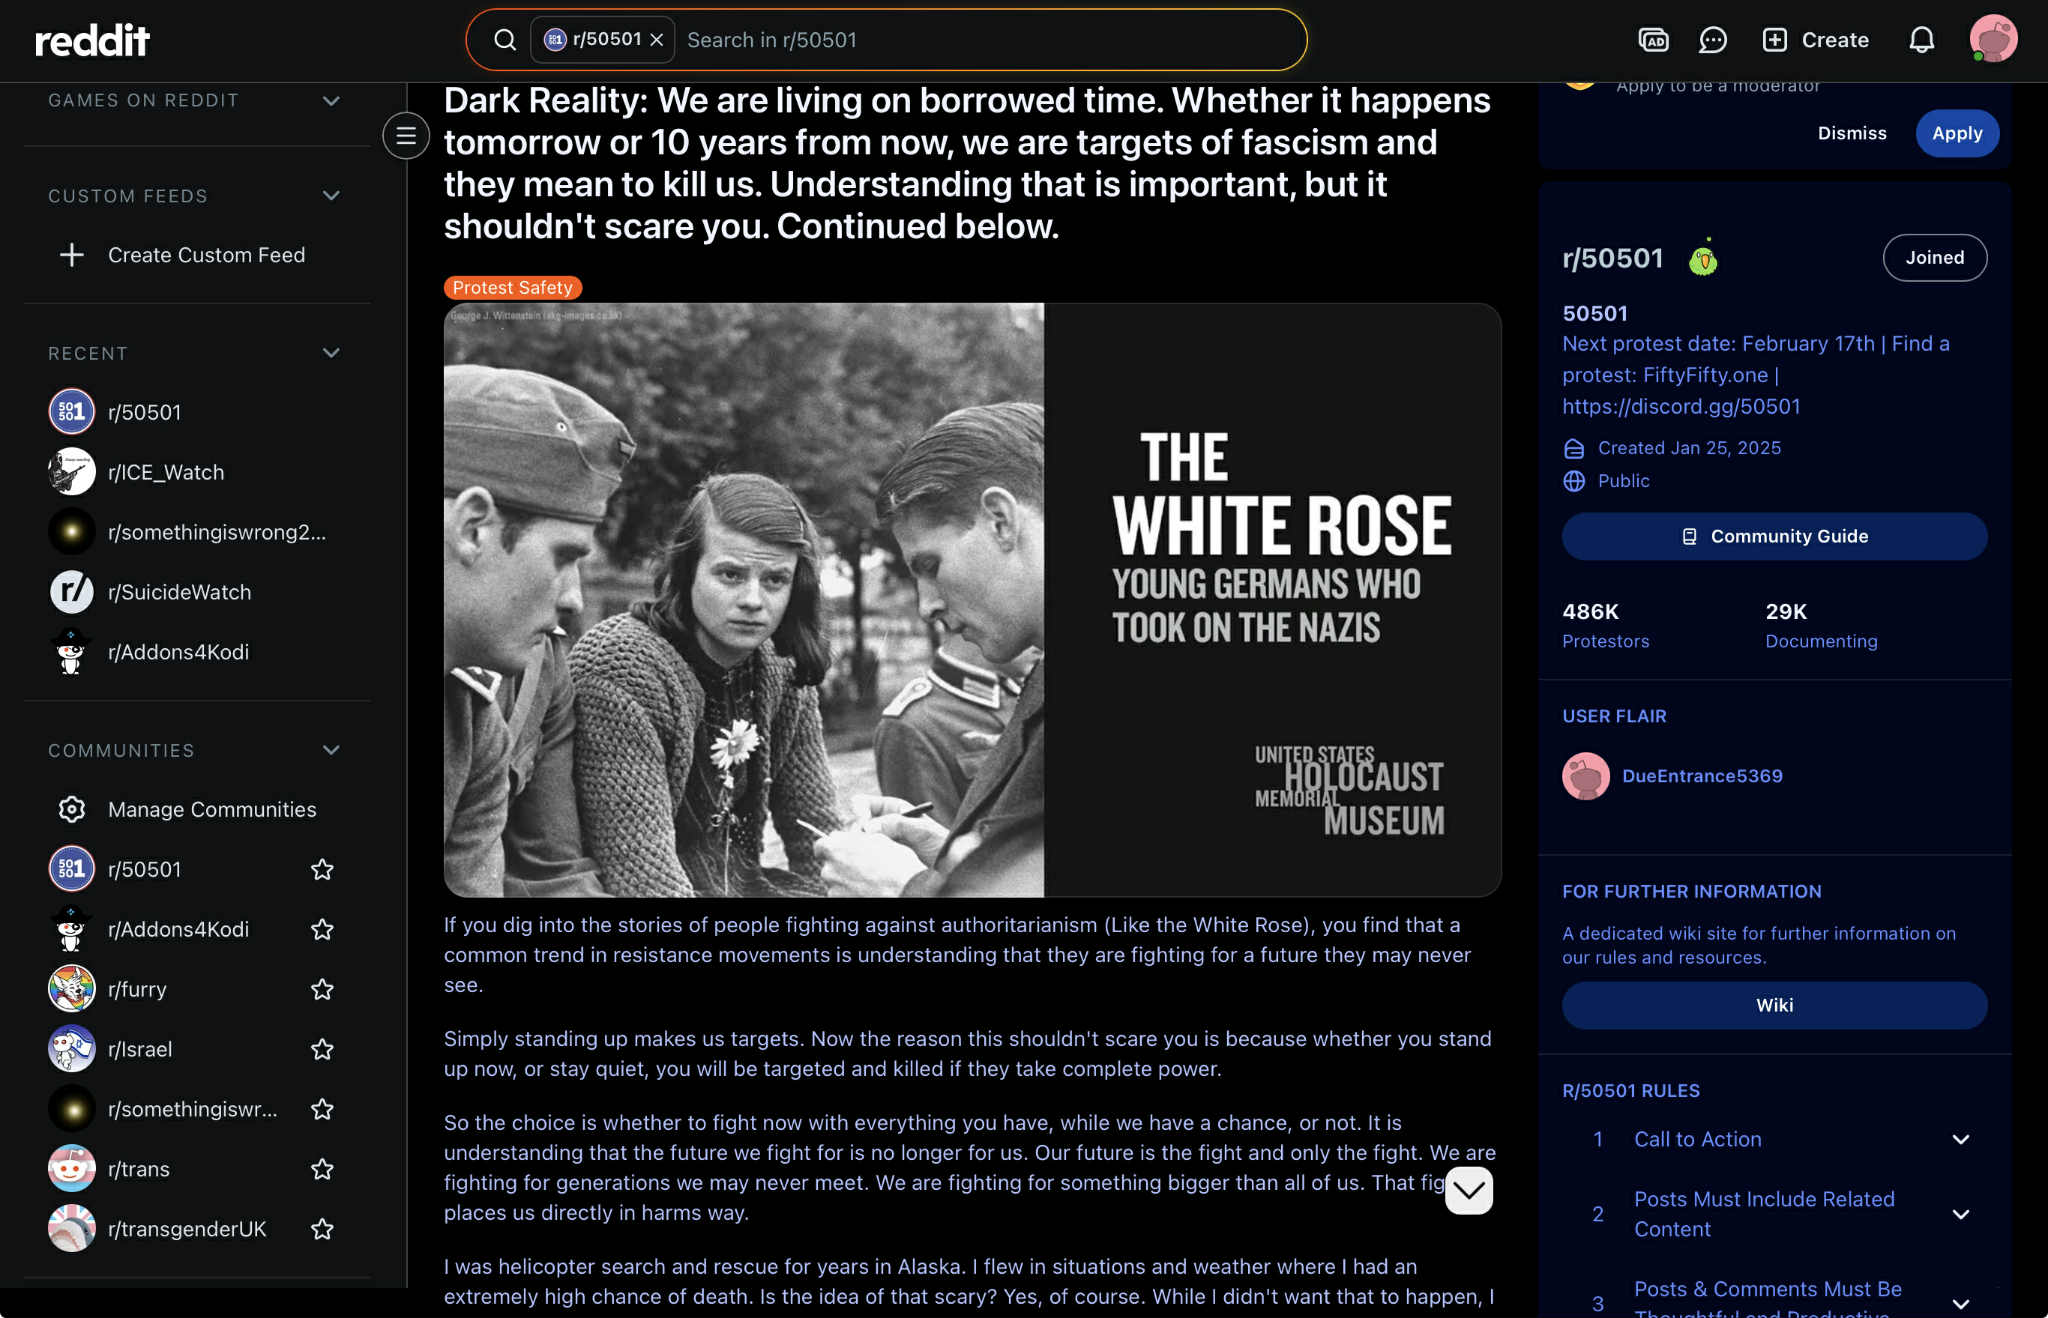2048x1318 pixels.
Task: Click the Manage Communities gear icon
Action: [x=72, y=809]
